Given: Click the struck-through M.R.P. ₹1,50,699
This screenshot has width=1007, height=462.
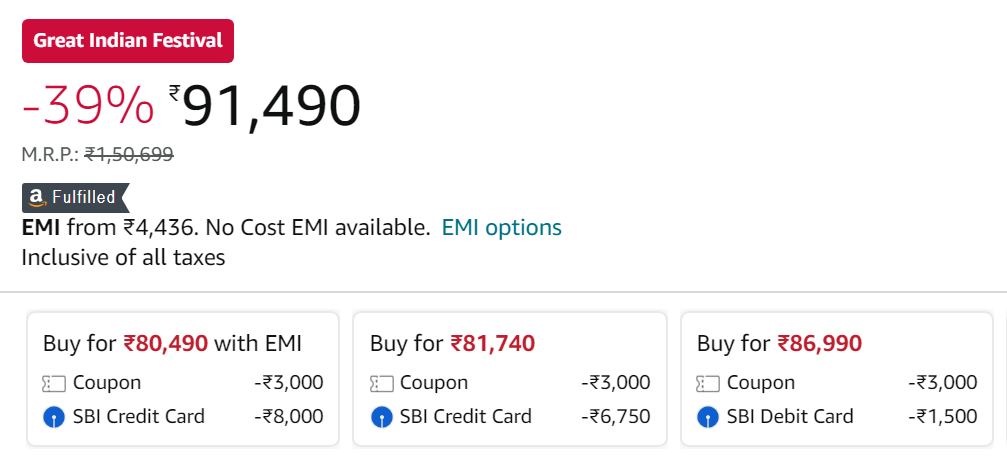Looking at the screenshot, I should click(x=129, y=154).
